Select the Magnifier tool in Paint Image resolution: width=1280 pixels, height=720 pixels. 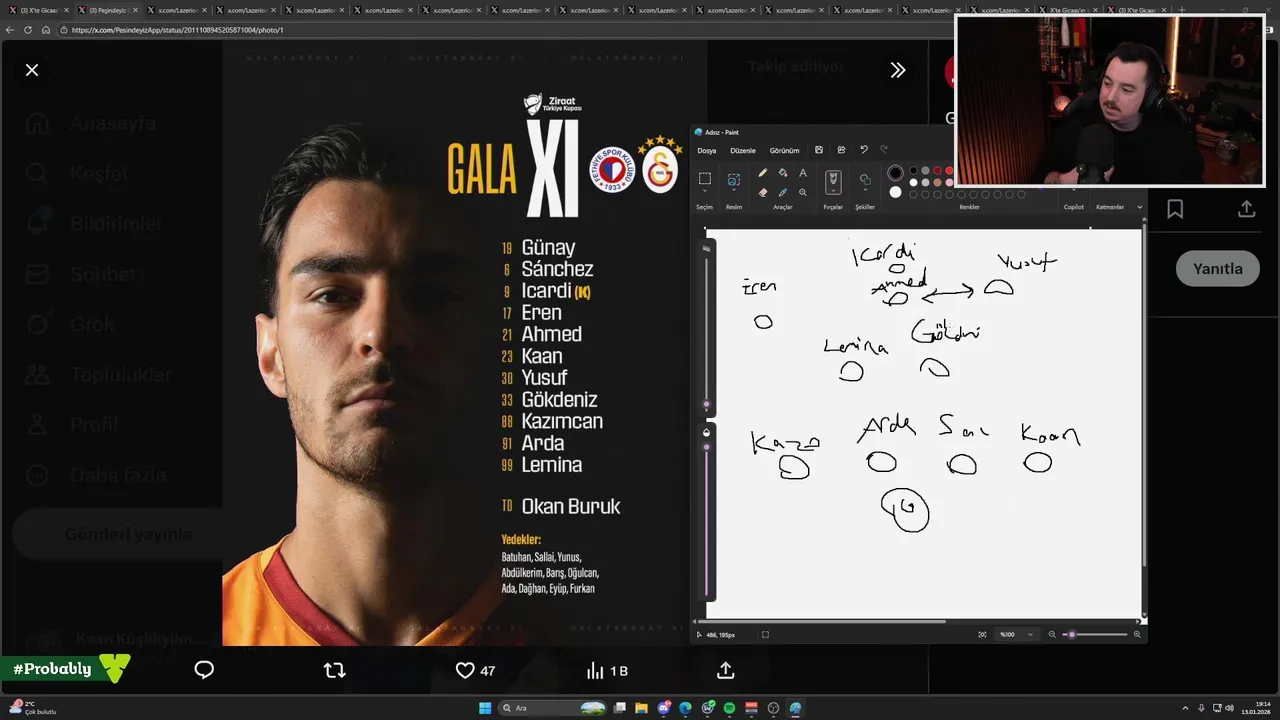(x=802, y=192)
